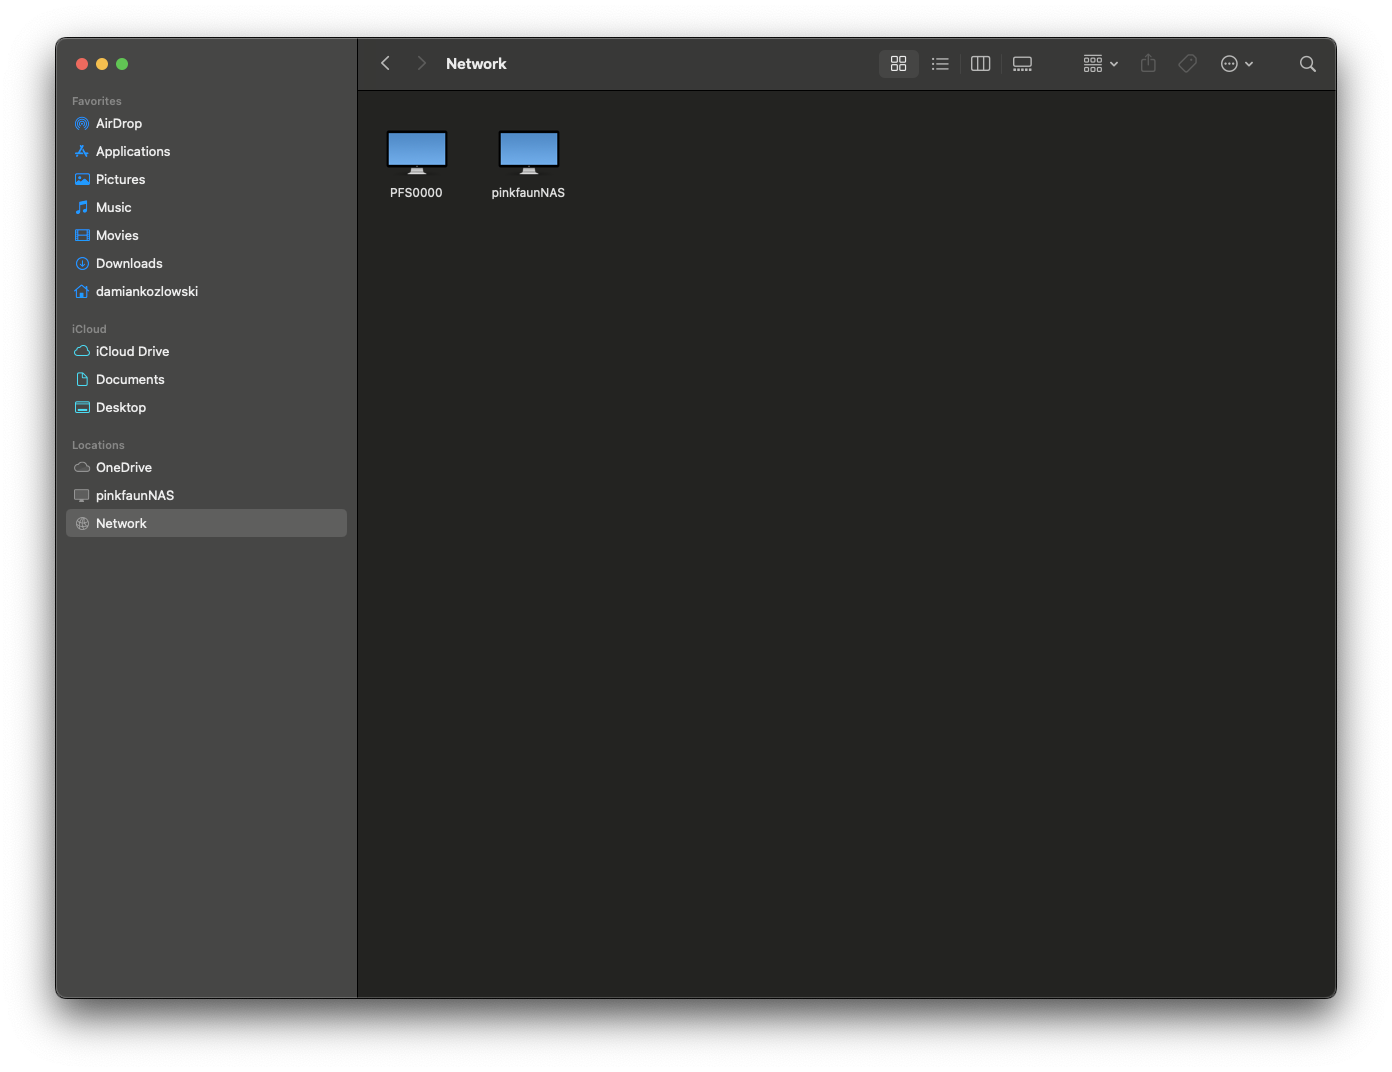1392x1072 pixels.
Task: Click the Documents page icon
Action: (x=82, y=379)
